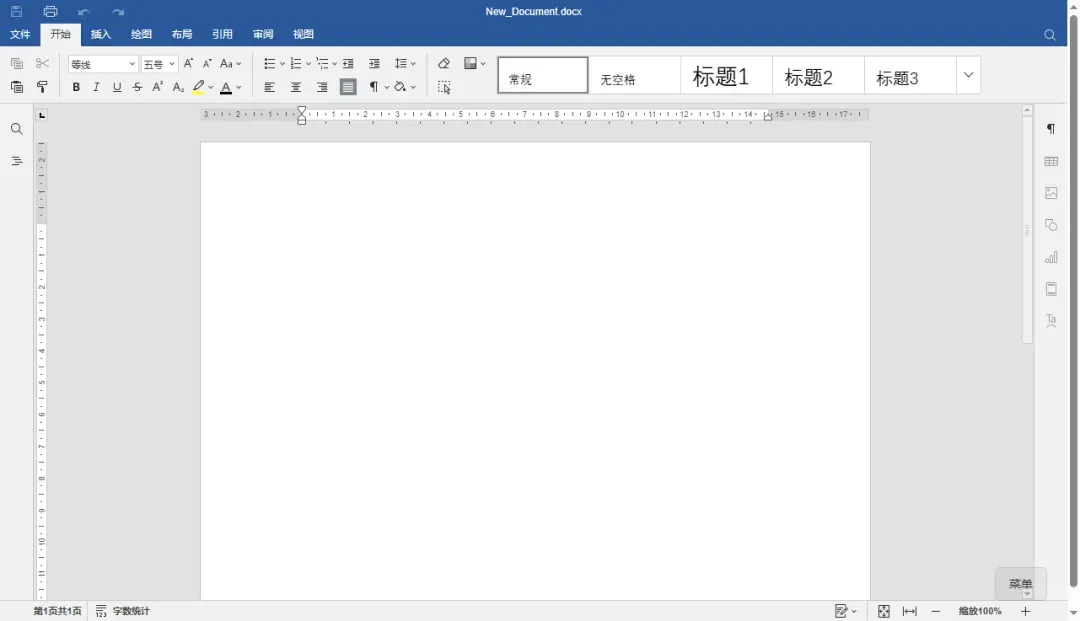Open the 文件 menu
This screenshot has width=1080, height=621.
click(x=20, y=34)
